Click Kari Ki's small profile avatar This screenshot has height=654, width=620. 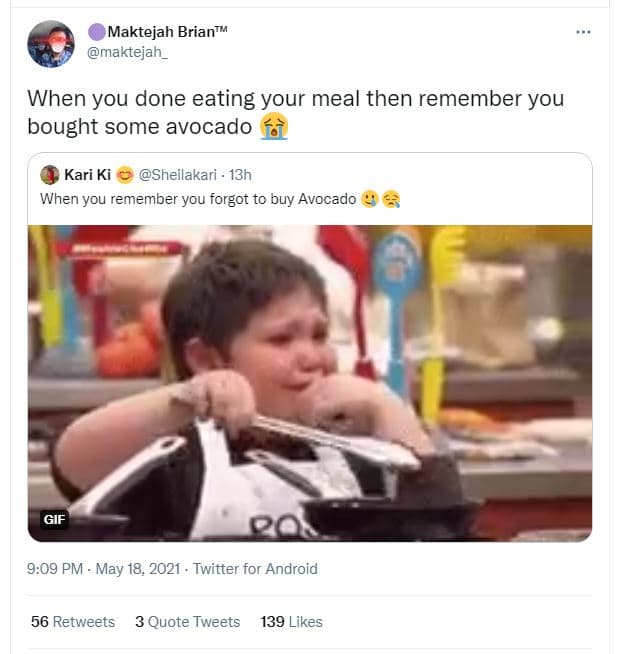[x=50, y=175]
